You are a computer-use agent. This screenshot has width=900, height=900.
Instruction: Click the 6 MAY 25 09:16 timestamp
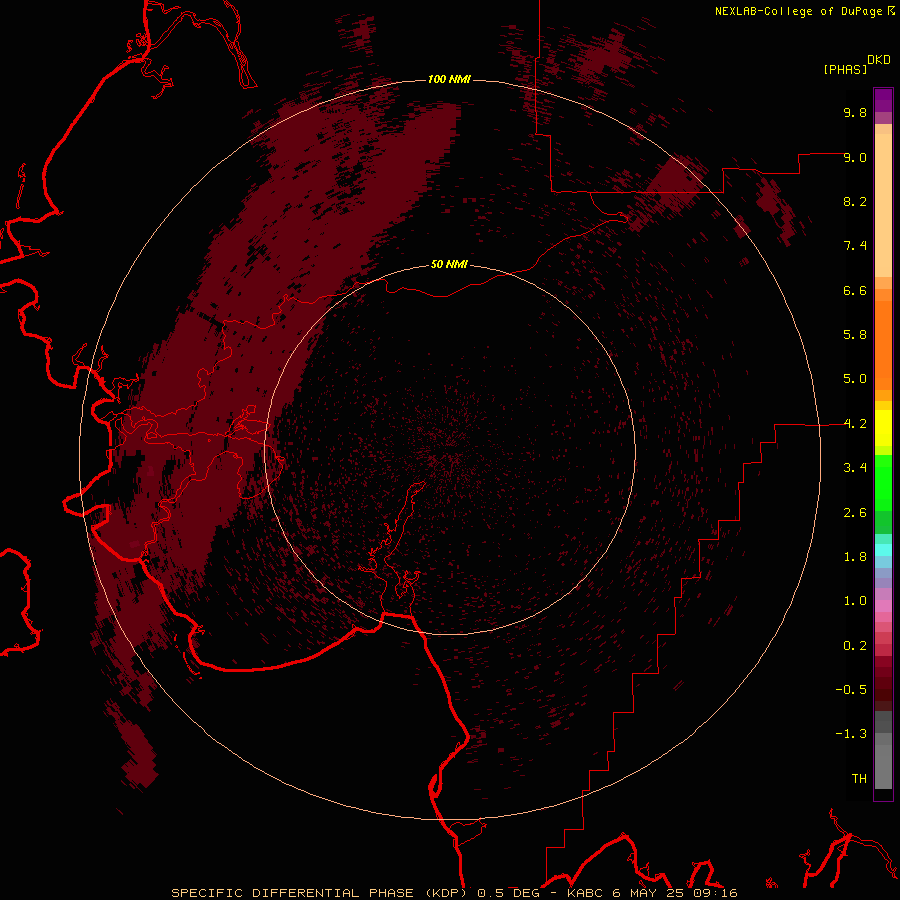point(674,893)
